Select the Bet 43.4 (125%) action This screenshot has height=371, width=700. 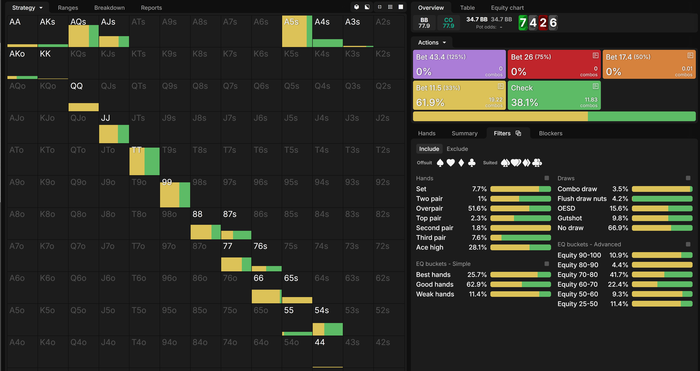(x=459, y=65)
